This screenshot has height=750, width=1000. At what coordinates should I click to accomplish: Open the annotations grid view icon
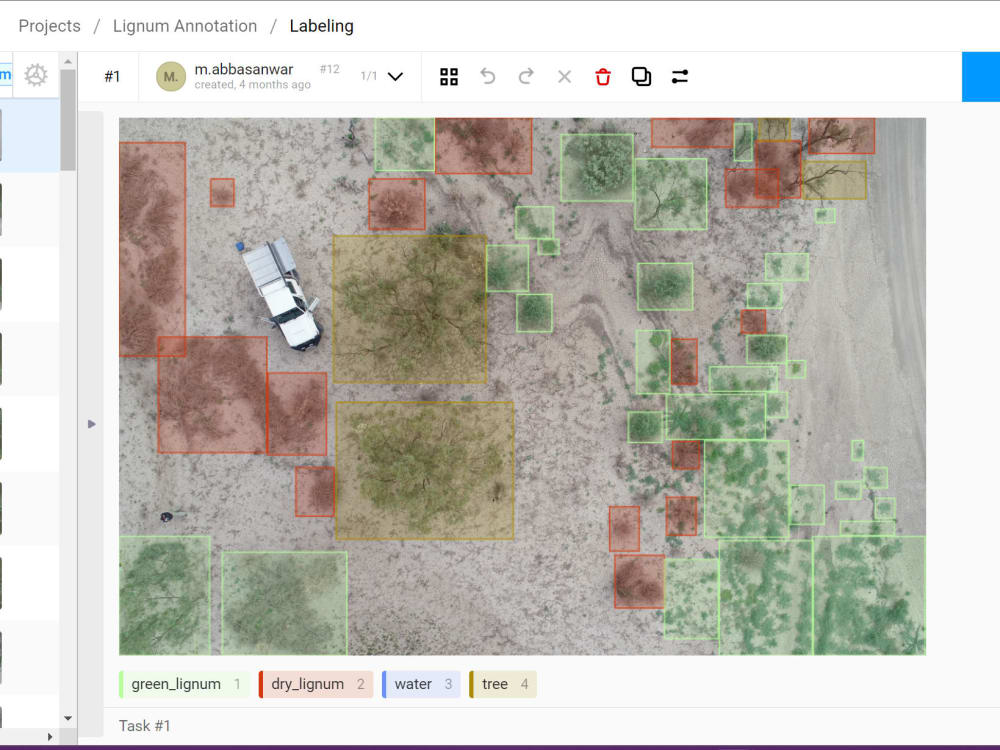[x=449, y=77]
